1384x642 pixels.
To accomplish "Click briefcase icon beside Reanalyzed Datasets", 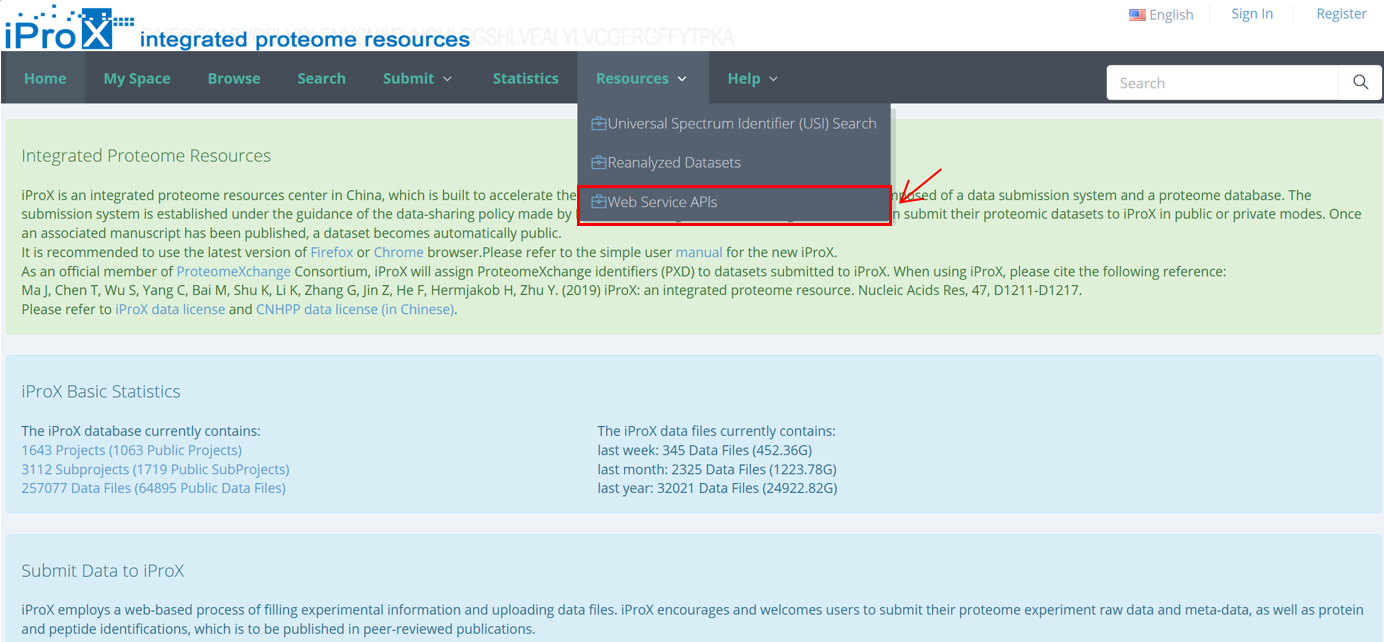I will (598, 163).
